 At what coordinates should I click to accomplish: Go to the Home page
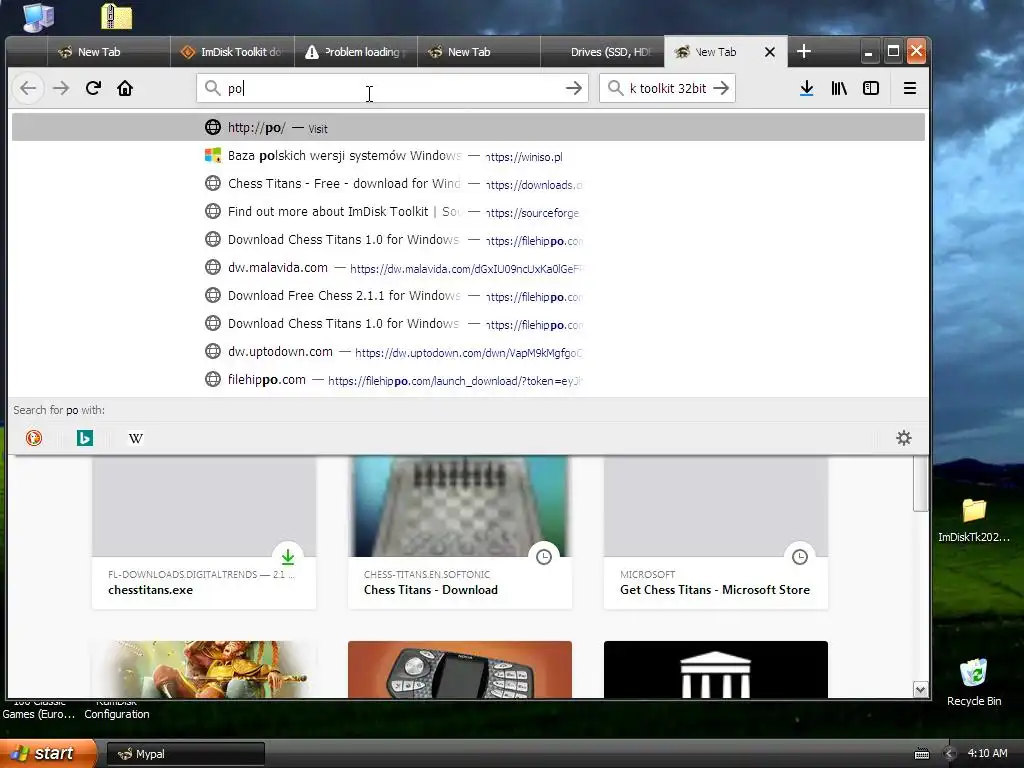click(125, 88)
